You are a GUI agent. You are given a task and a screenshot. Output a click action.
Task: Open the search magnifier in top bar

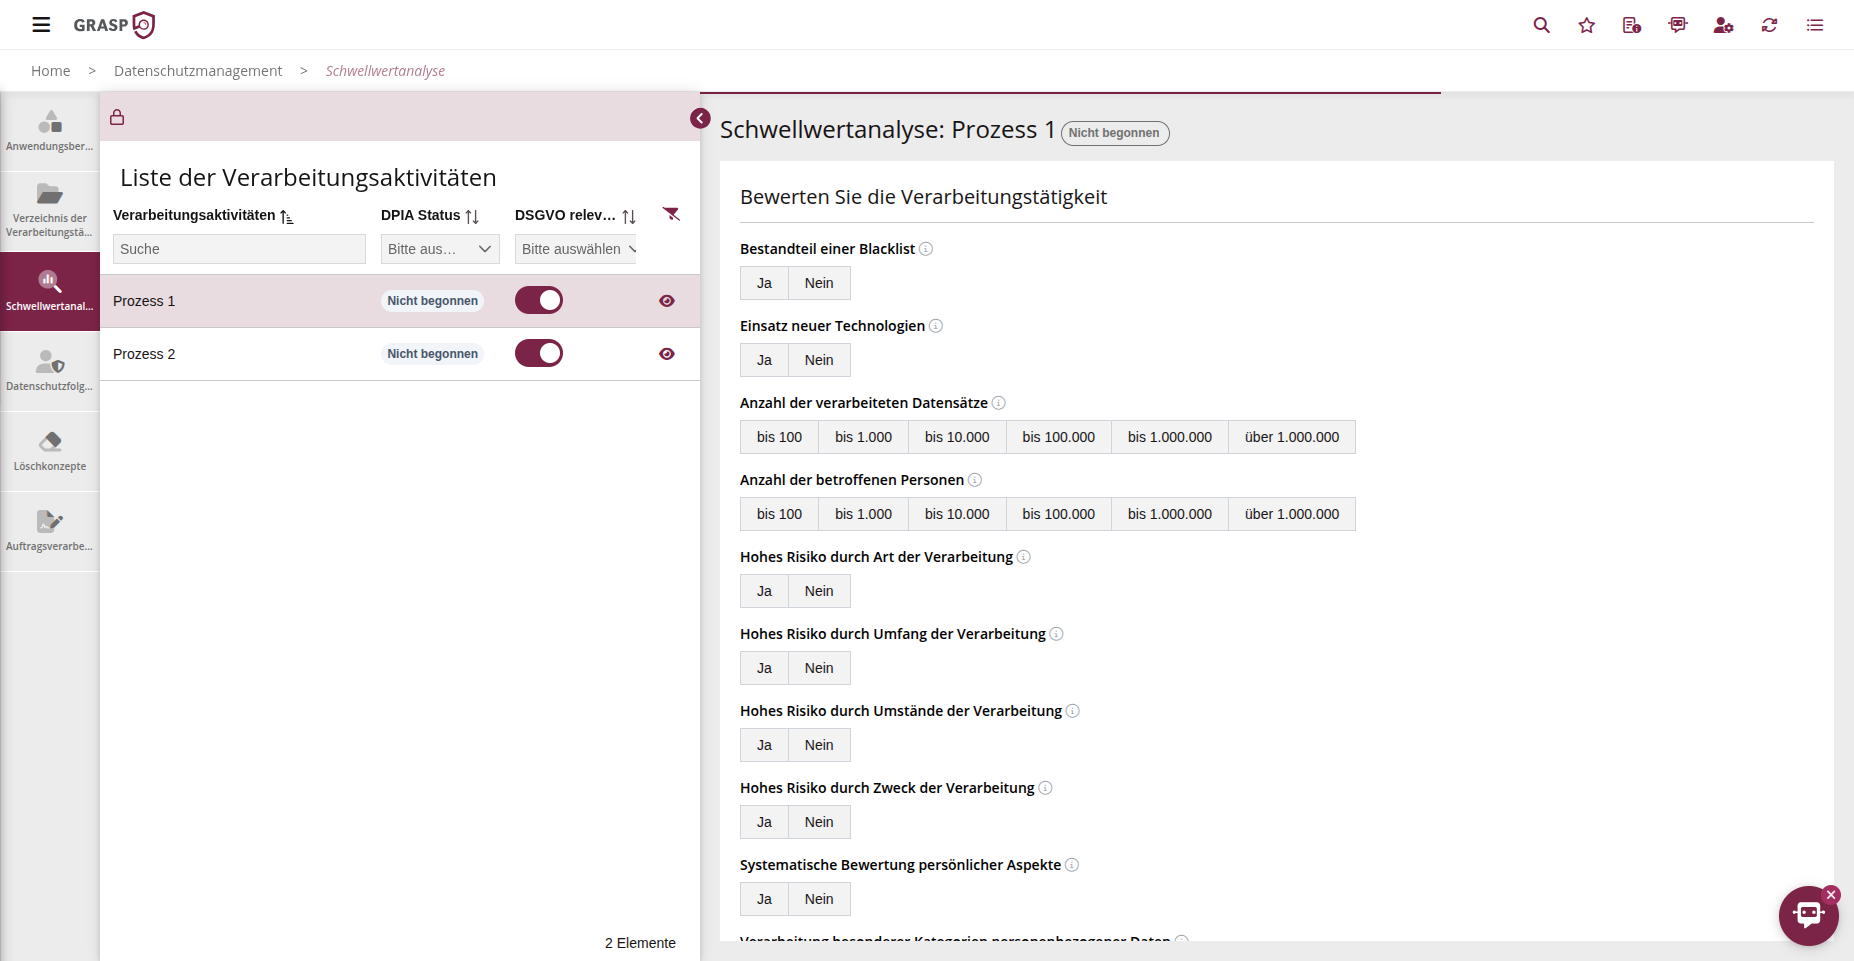[x=1541, y=25]
